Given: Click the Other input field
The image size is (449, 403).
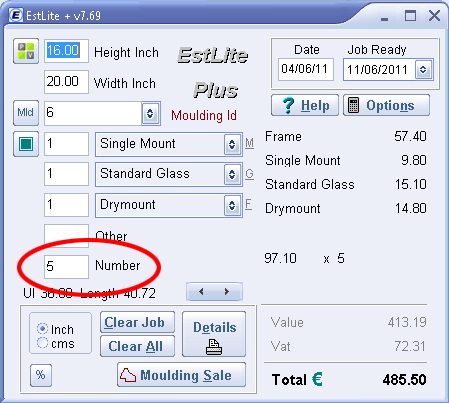Looking at the screenshot, I should click(66, 235).
